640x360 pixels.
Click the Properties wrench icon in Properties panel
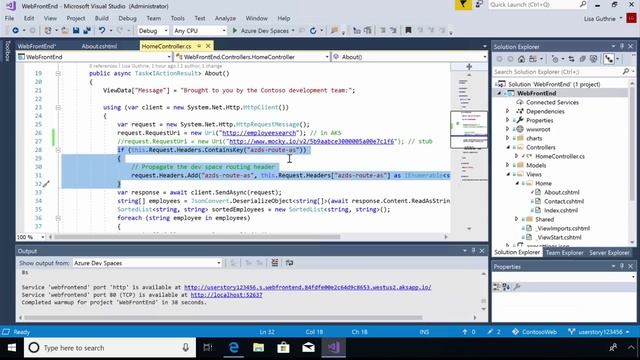(517, 287)
